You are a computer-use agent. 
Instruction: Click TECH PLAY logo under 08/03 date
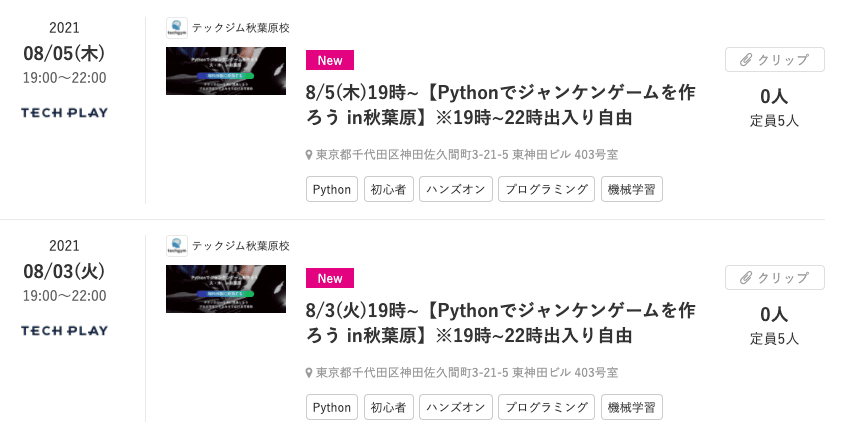coord(64,331)
